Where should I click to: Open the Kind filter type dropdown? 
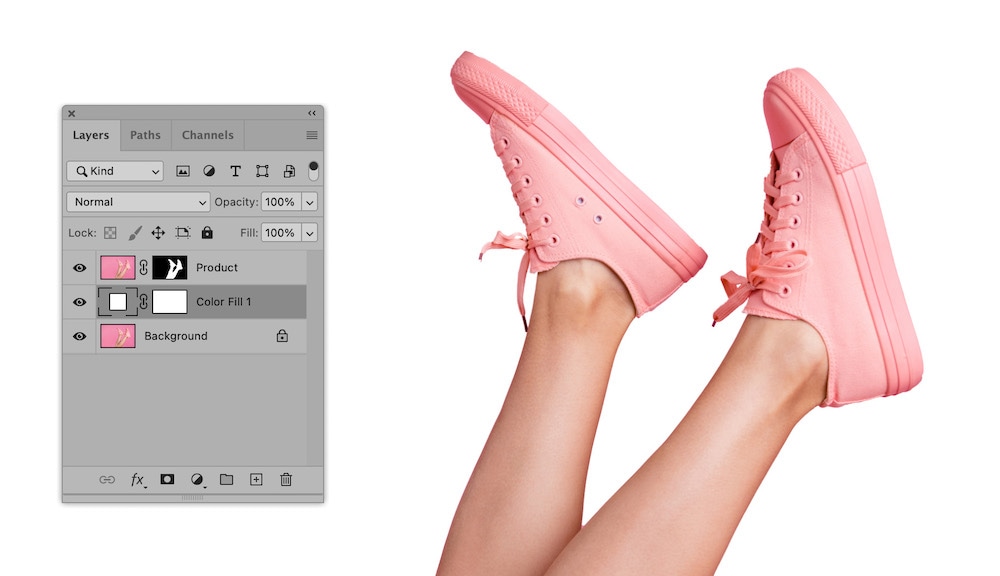tap(114, 171)
